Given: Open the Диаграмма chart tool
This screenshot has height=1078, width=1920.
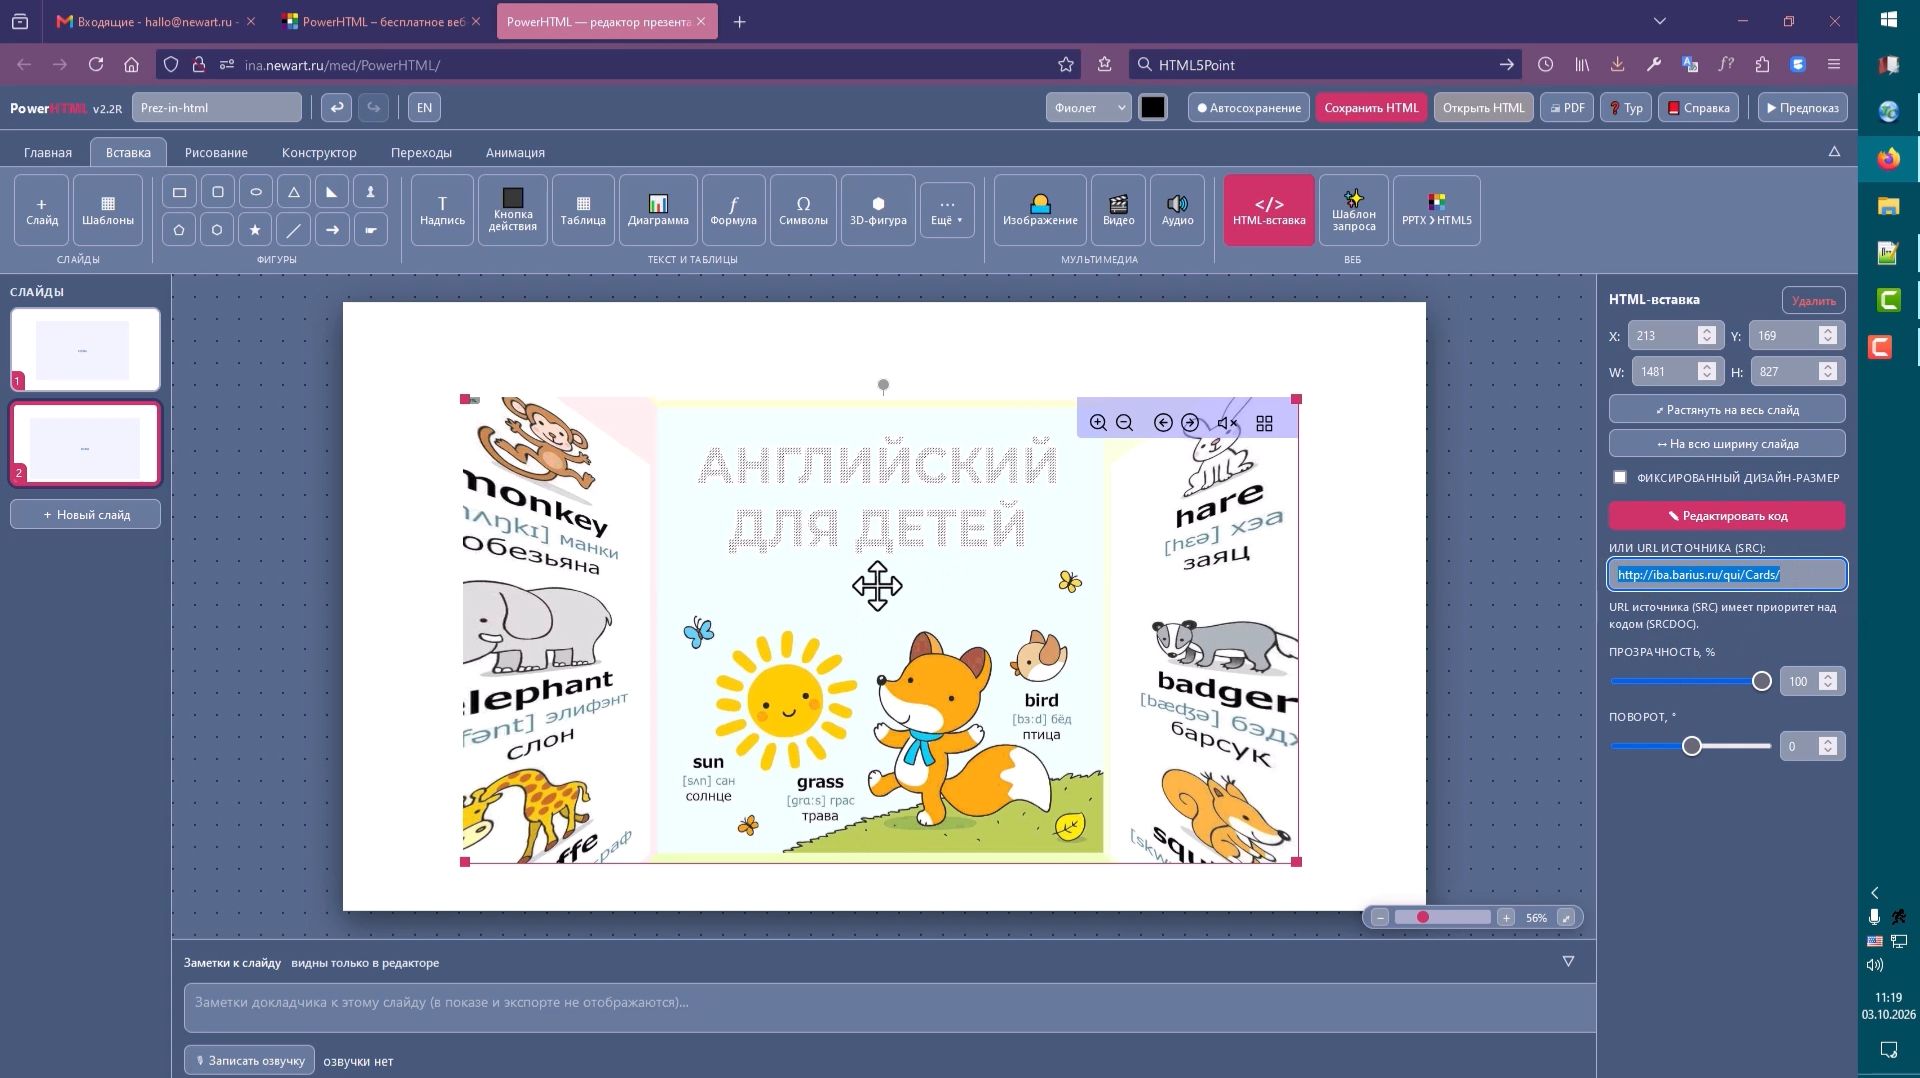Looking at the screenshot, I should [x=658, y=210].
